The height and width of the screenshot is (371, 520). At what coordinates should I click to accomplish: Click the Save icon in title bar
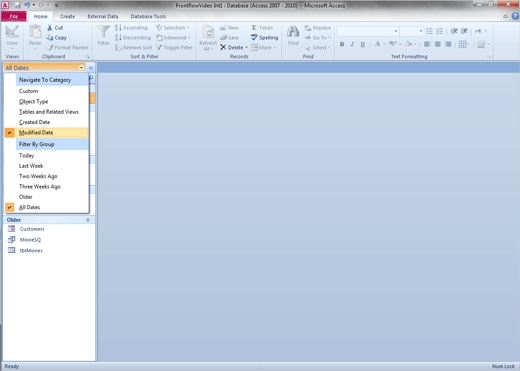point(17,5)
